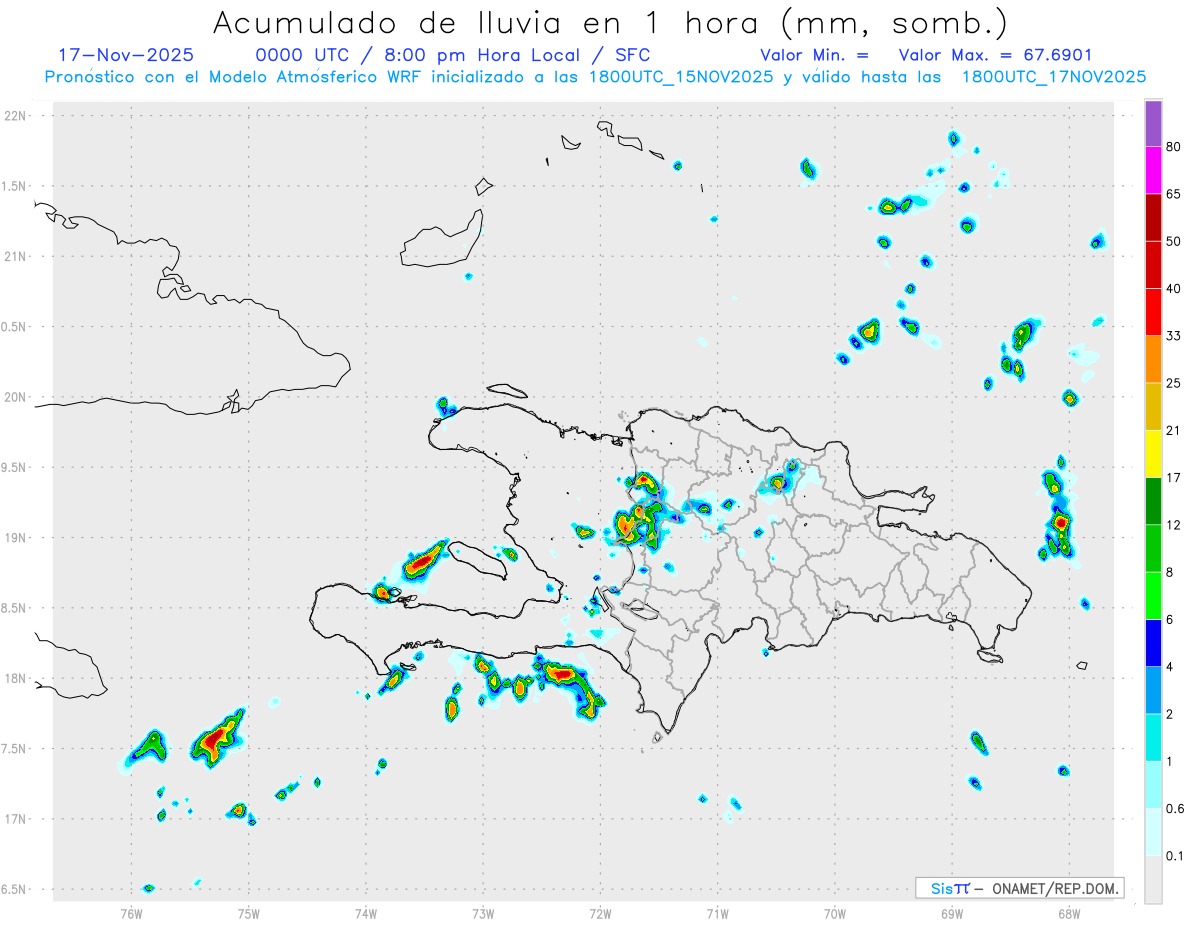Click the '18N' latitude axis label

pos(15,679)
